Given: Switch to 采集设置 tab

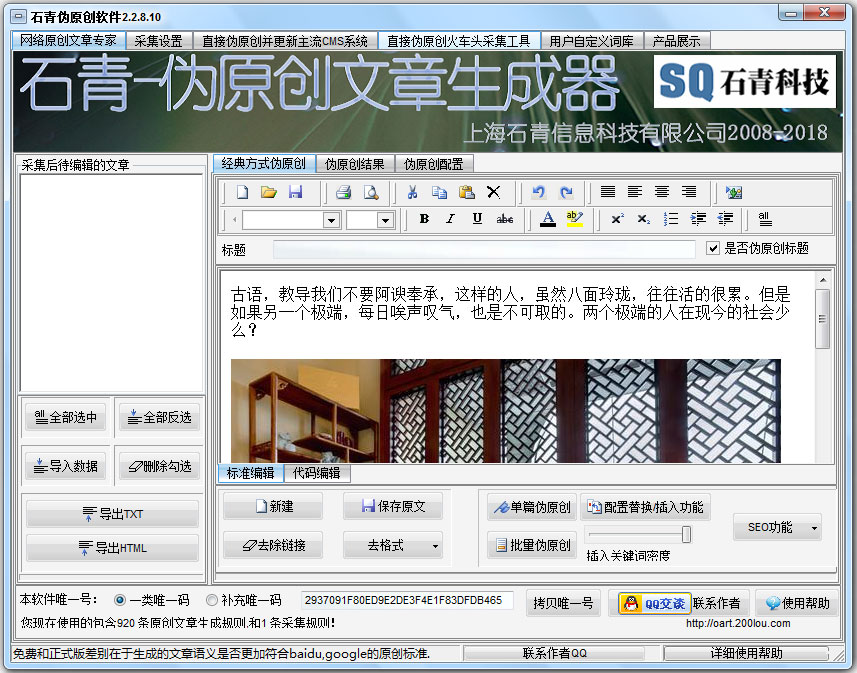Looking at the screenshot, I should [x=159, y=41].
